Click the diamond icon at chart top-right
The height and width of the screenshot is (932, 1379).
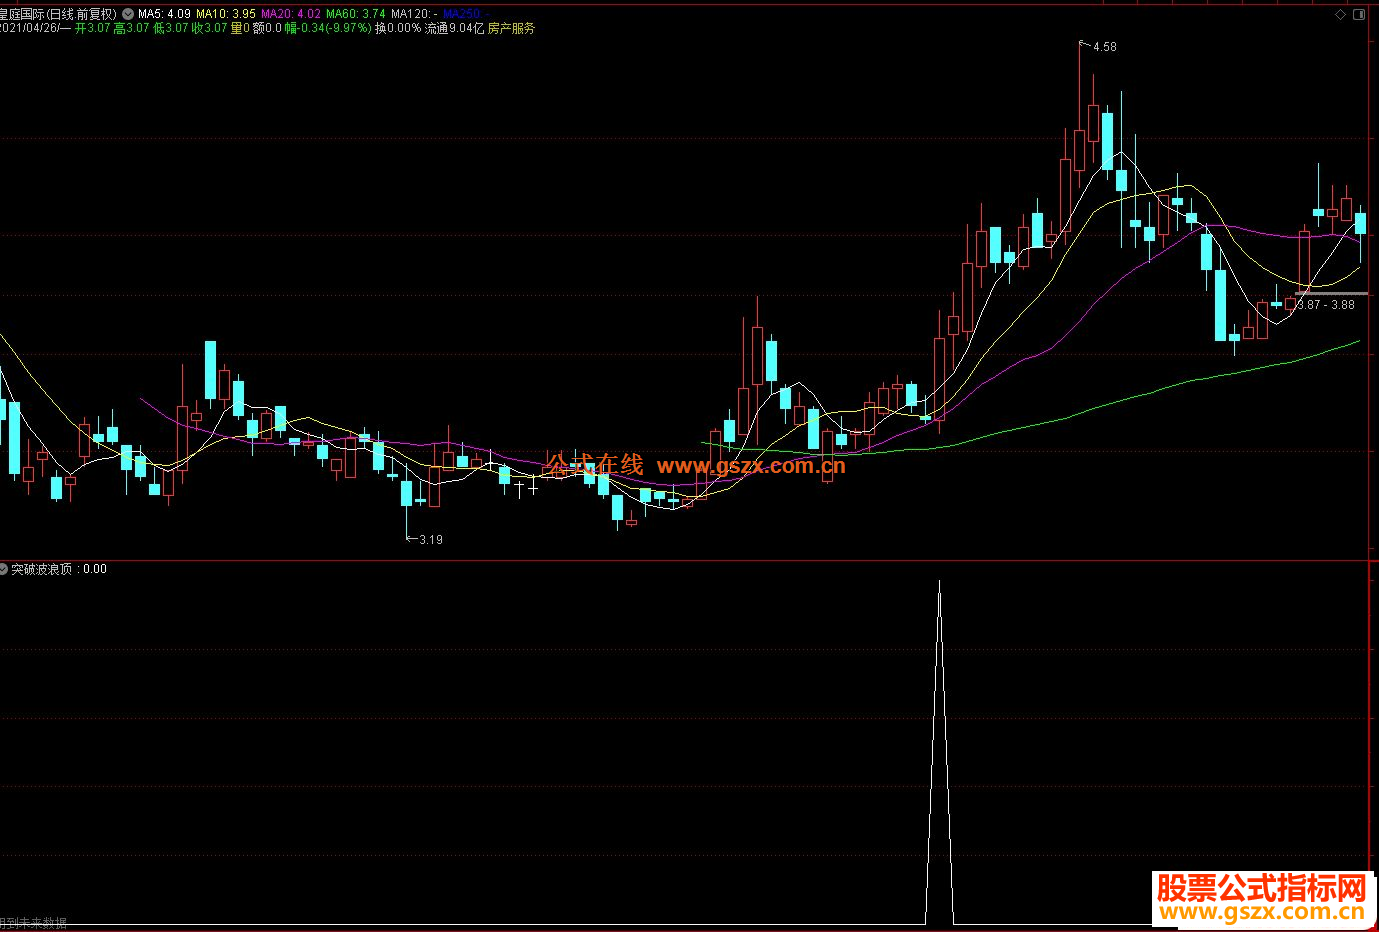[x=1341, y=15]
